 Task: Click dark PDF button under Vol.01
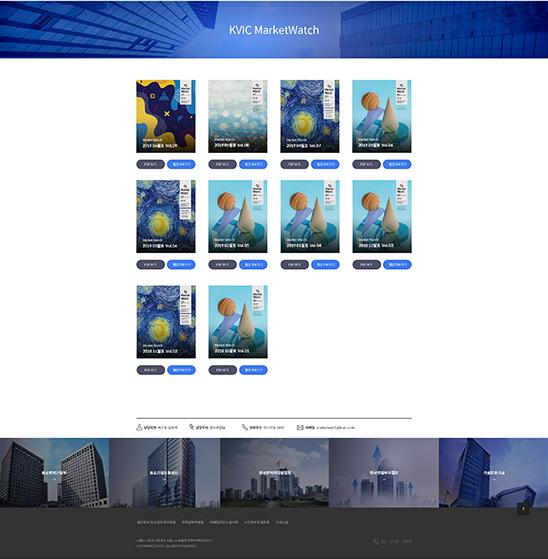(222, 370)
